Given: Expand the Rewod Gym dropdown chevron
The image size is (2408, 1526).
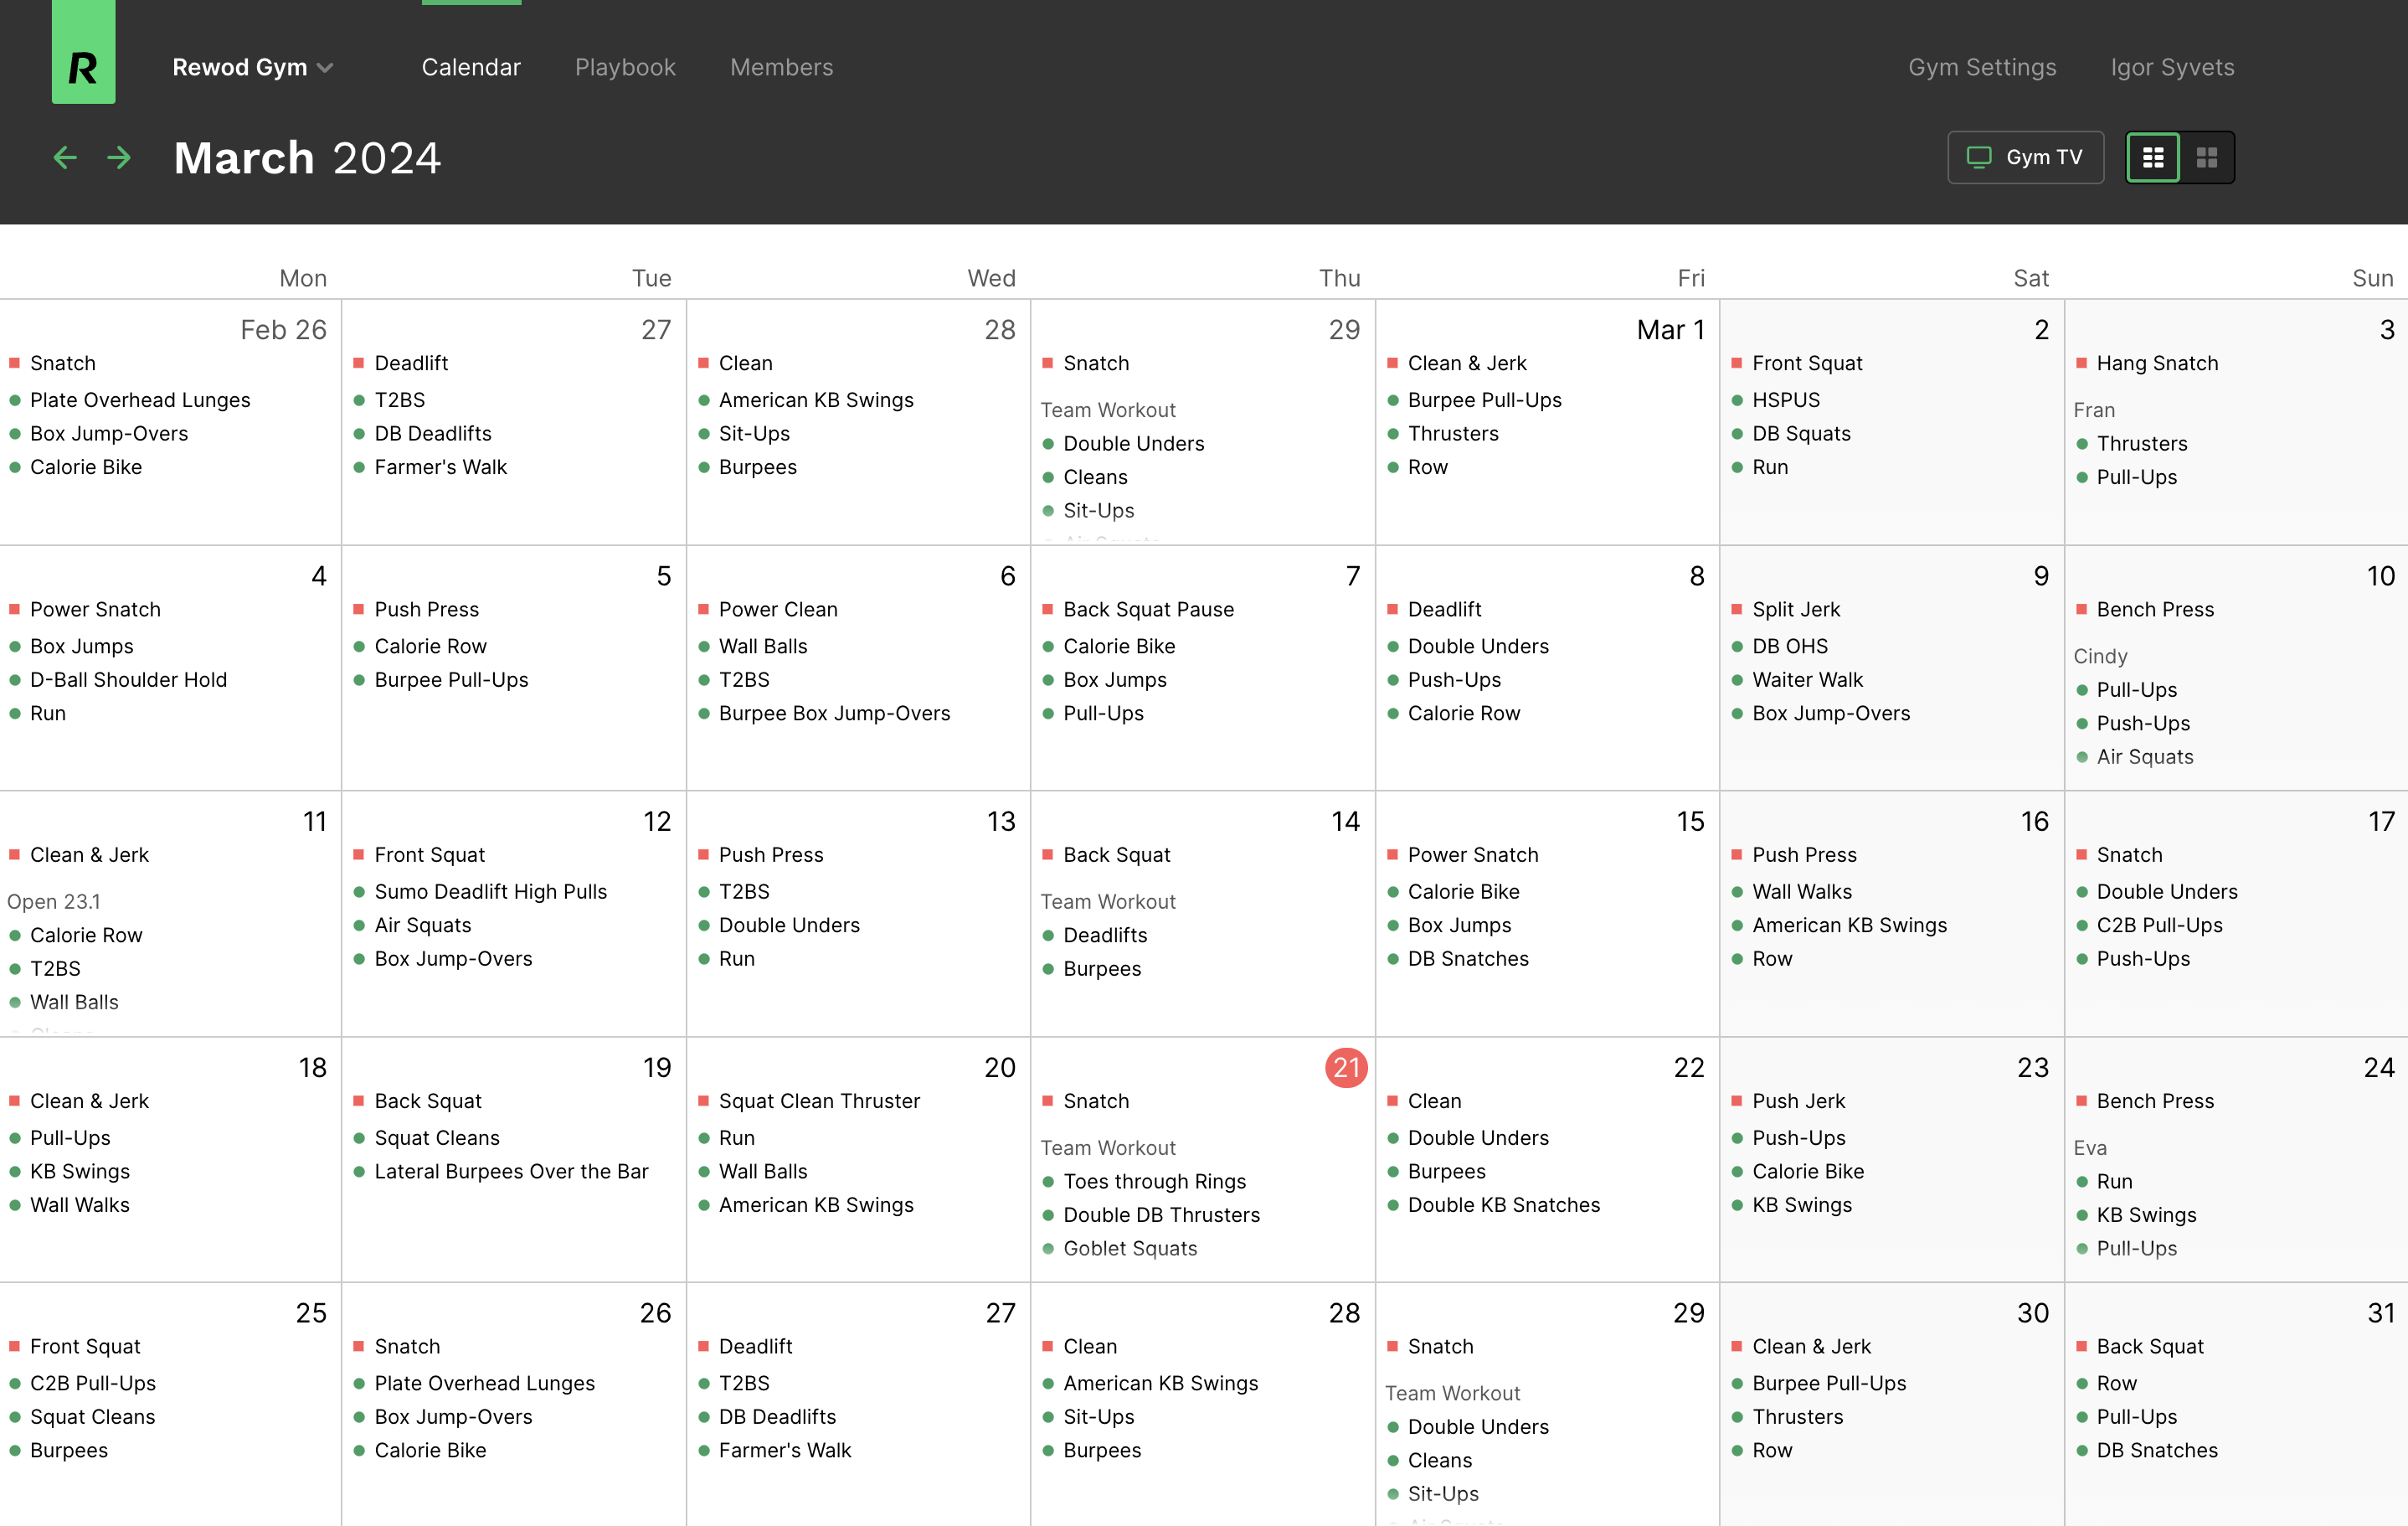Looking at the screenshot, I should click(x=325, y=68).
